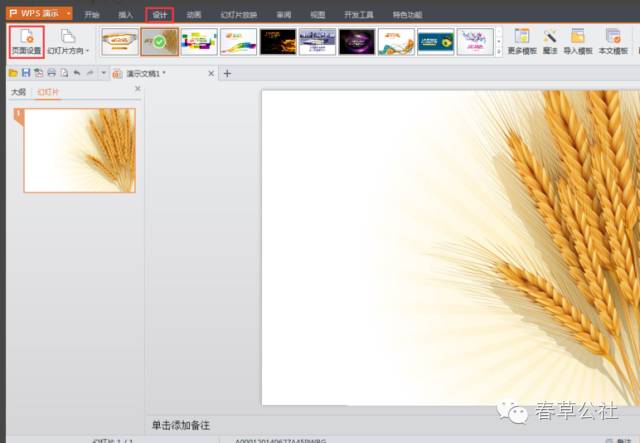Open the 审阅 (Review) ribbon tab

pyautogui.click(x=284, y=15)
